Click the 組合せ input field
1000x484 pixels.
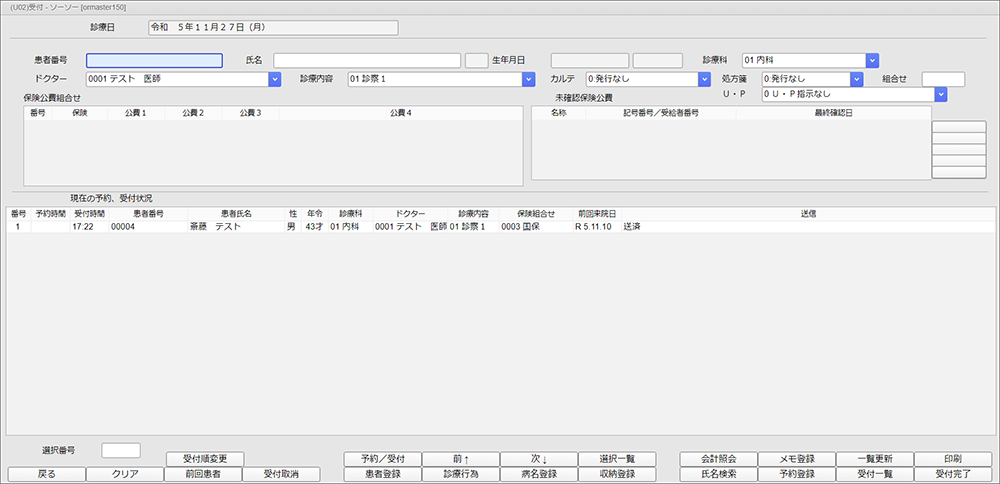pyautogui.click(x=943, y=79)
